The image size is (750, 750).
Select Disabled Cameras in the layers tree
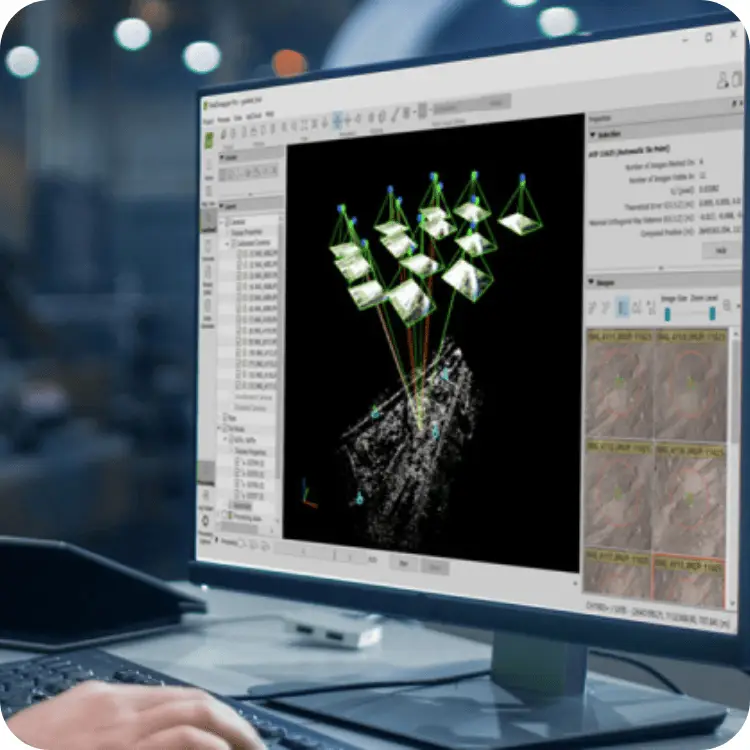click(x=250, y=408)
